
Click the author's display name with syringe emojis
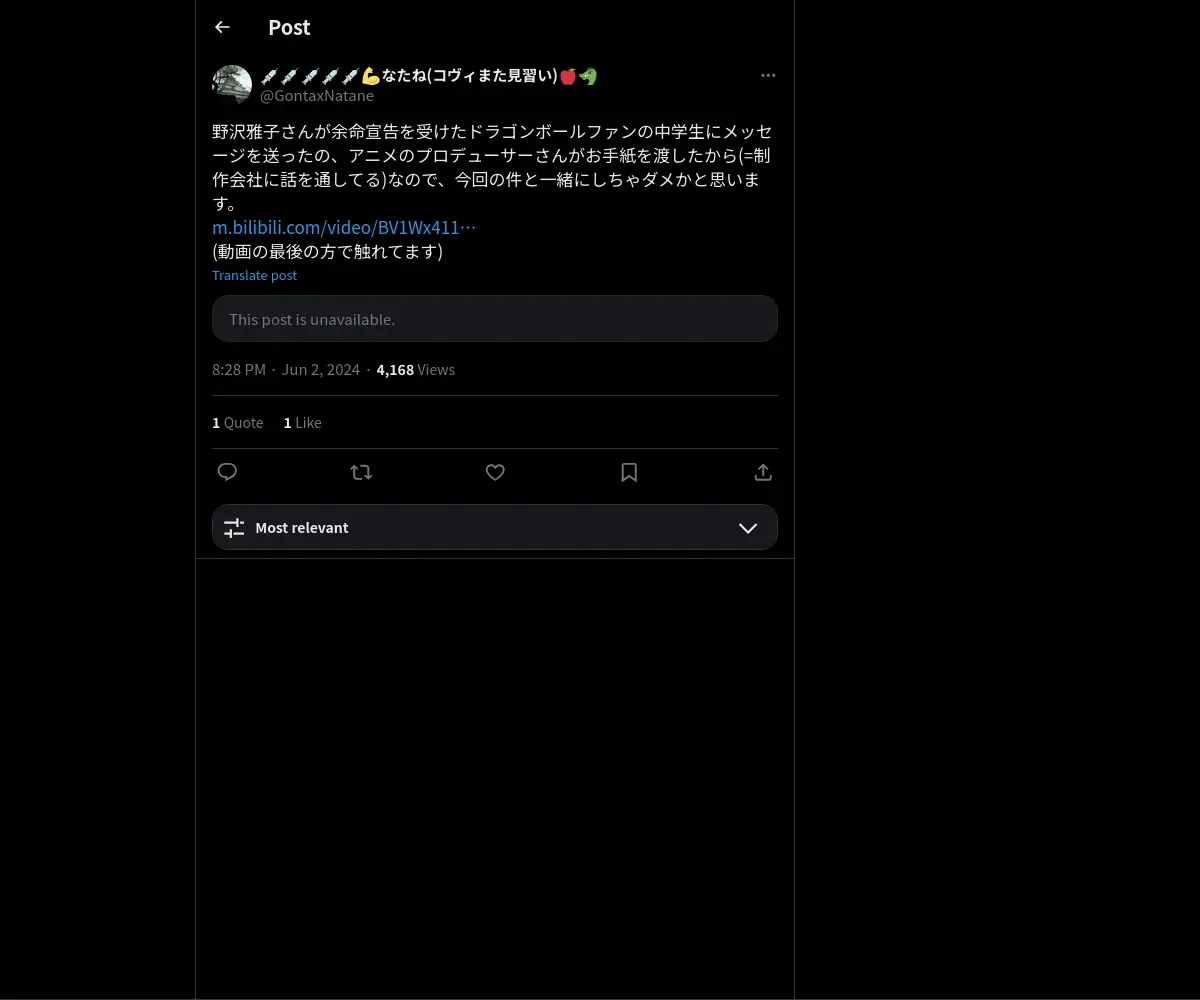point(429,76)
